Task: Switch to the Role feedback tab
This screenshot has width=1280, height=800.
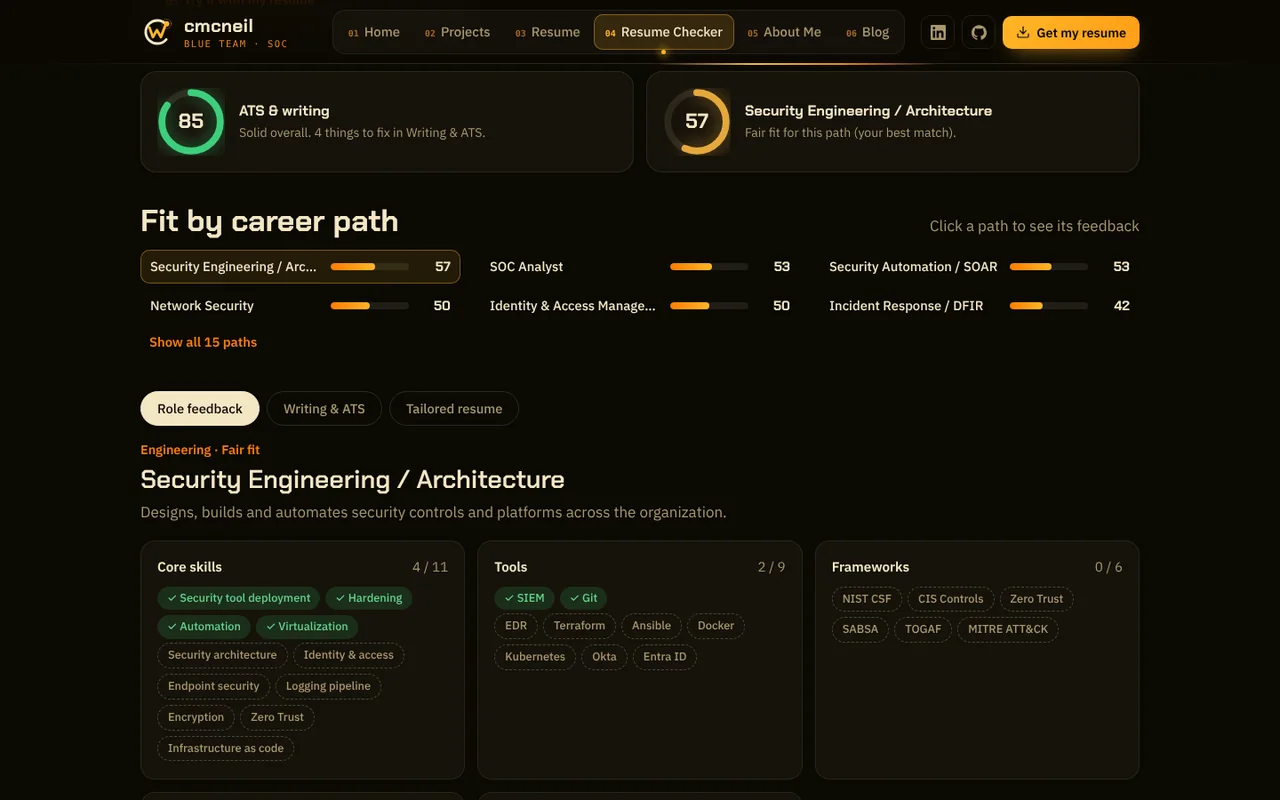Action: 200,408
